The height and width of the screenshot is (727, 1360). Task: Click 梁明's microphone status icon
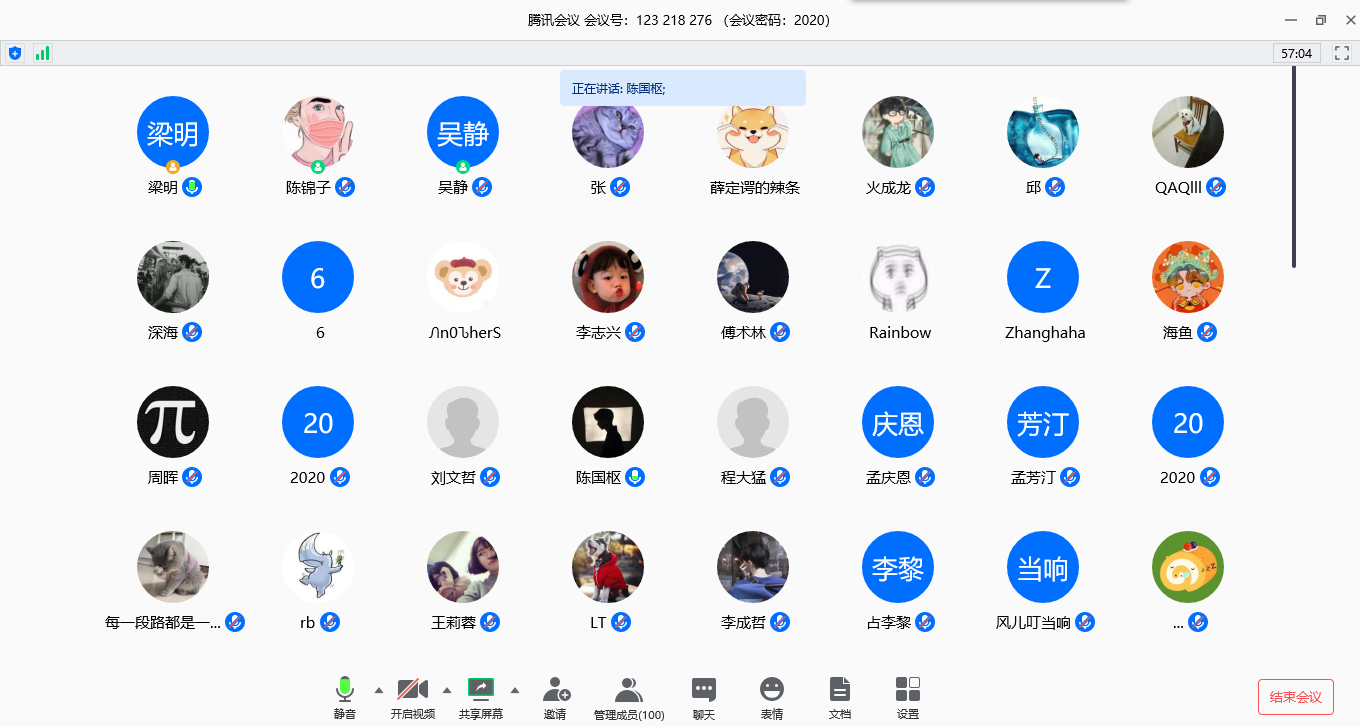click(x=192, y=187)
